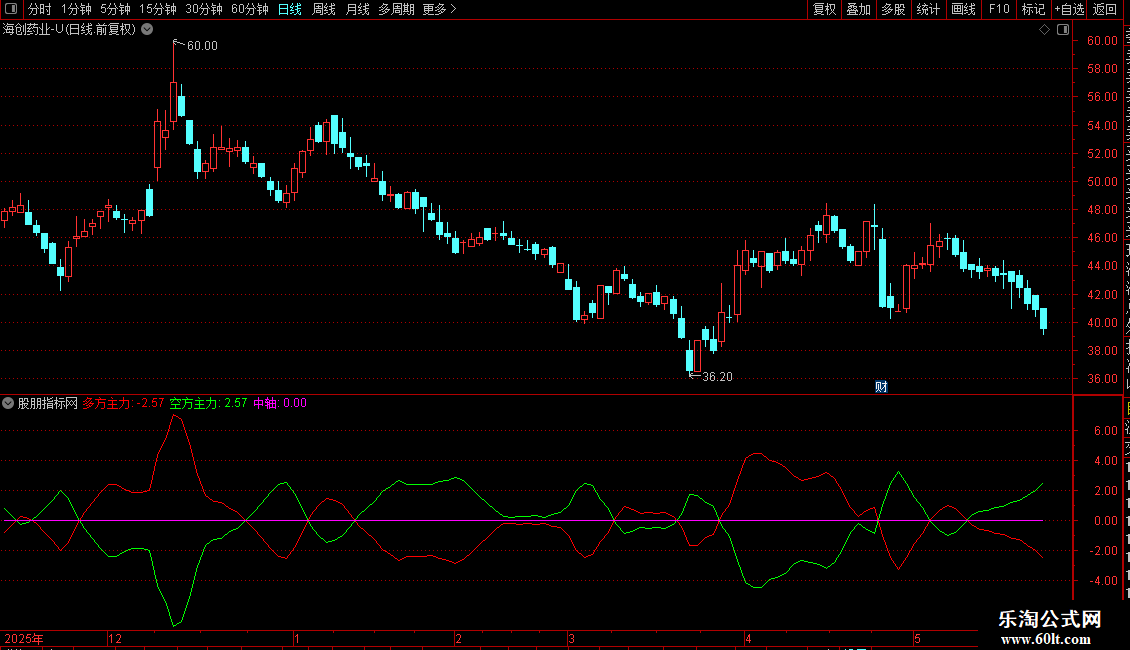Add stock via +自选 button

point(1069,9)
